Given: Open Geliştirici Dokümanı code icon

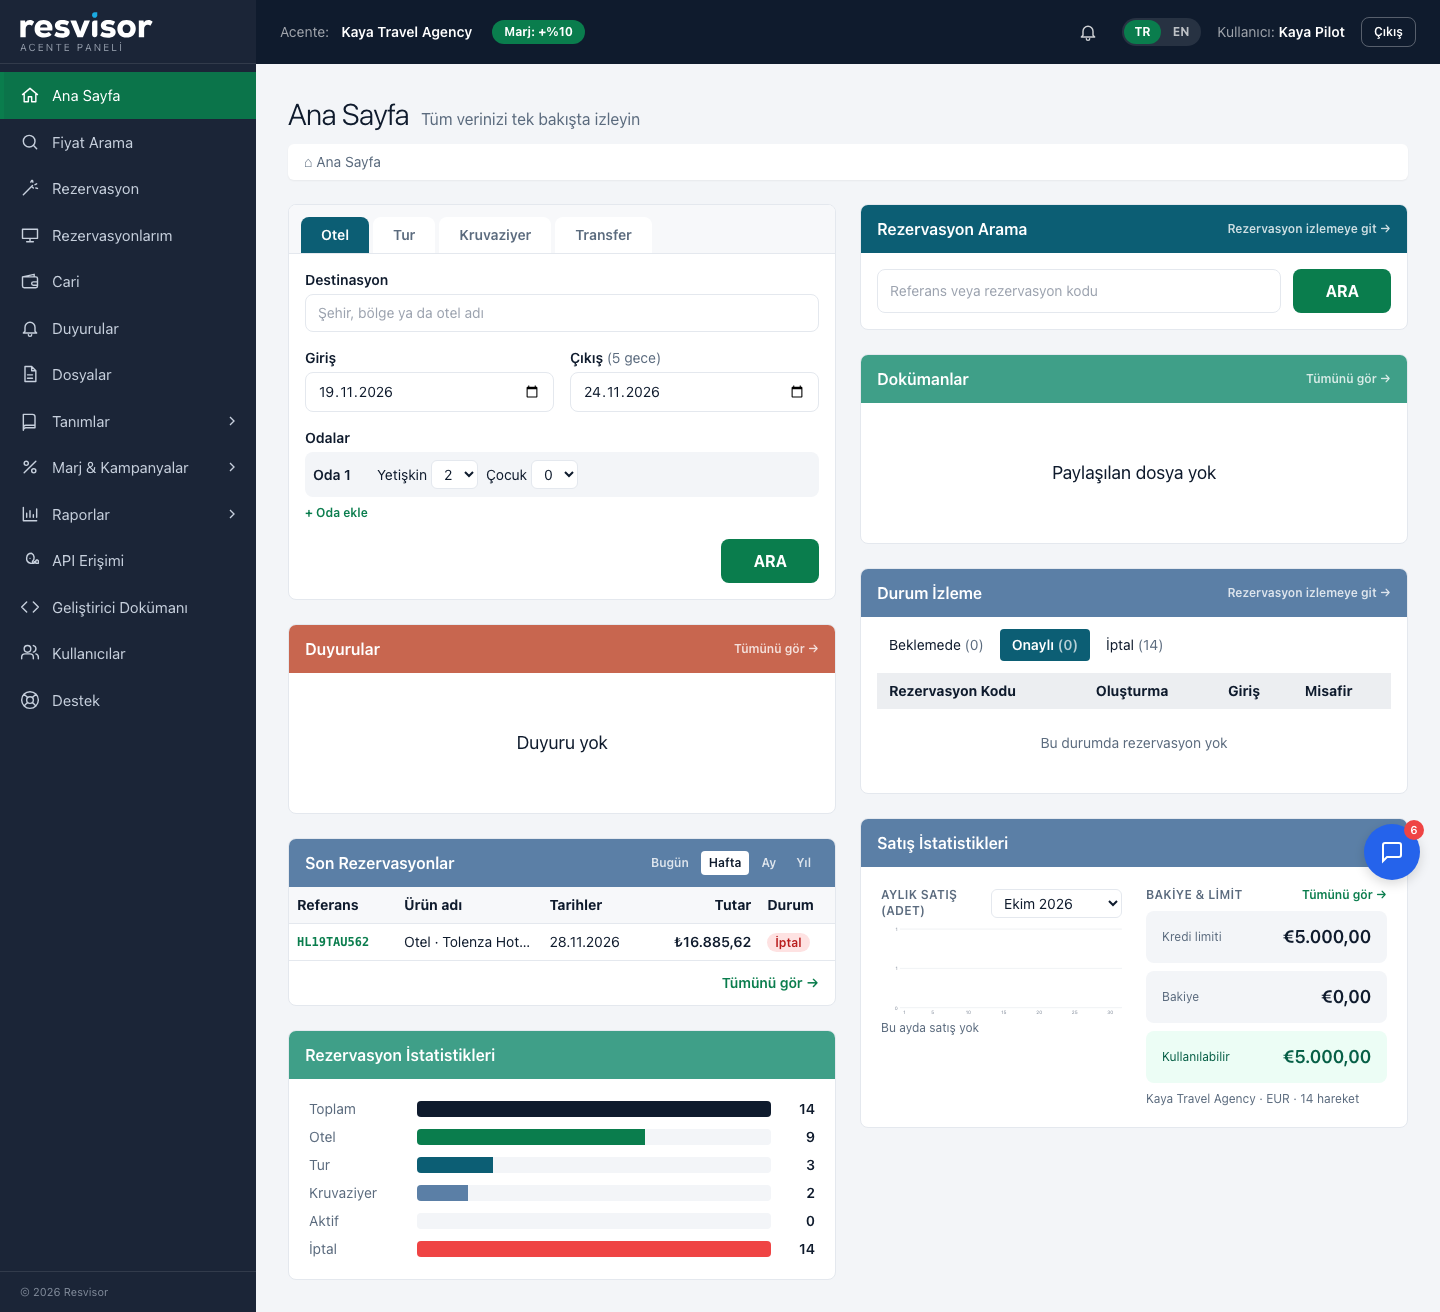Looking at the screenshot, I should pos(30,607).
